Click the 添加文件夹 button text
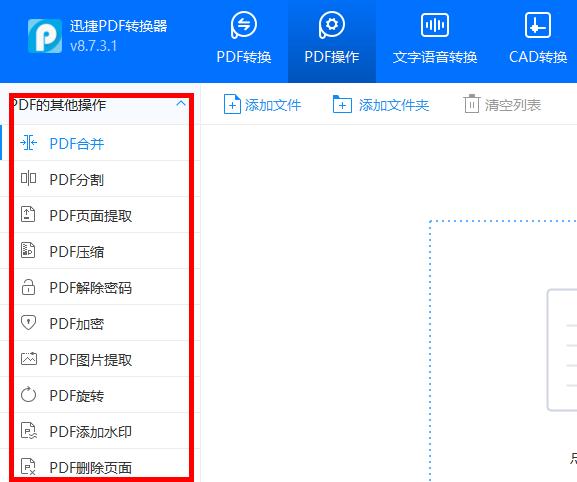Image resolution: width=577 pixels, height=482 pixels. pos(394,105)
